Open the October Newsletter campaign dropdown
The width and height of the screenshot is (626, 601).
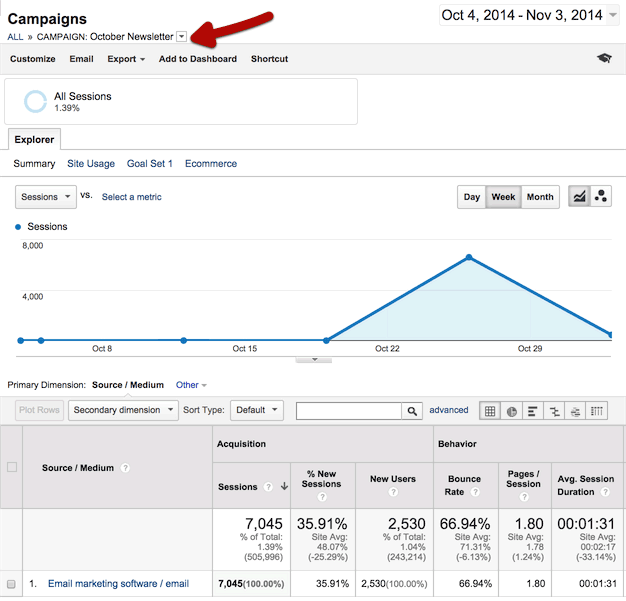coord(181,37)
